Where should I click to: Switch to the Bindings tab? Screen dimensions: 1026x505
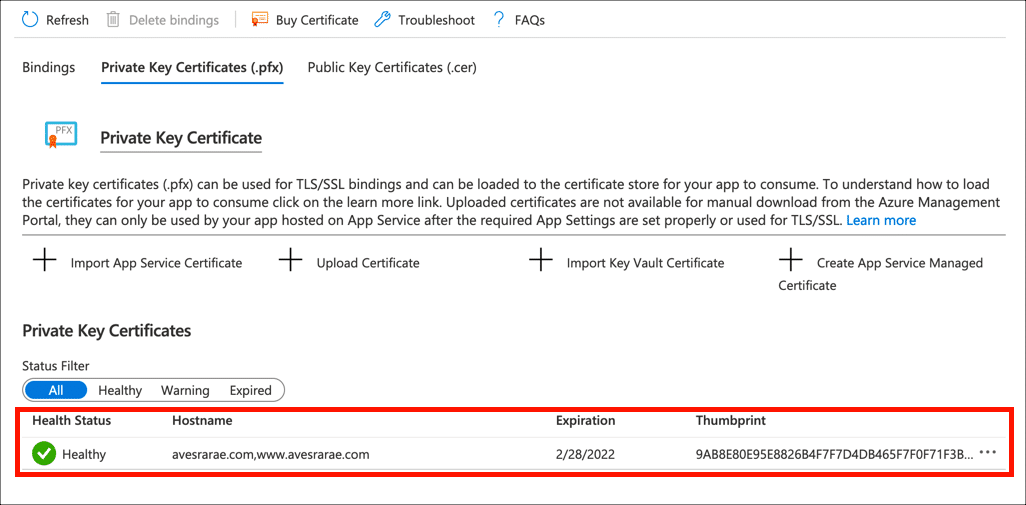(48, 68)
